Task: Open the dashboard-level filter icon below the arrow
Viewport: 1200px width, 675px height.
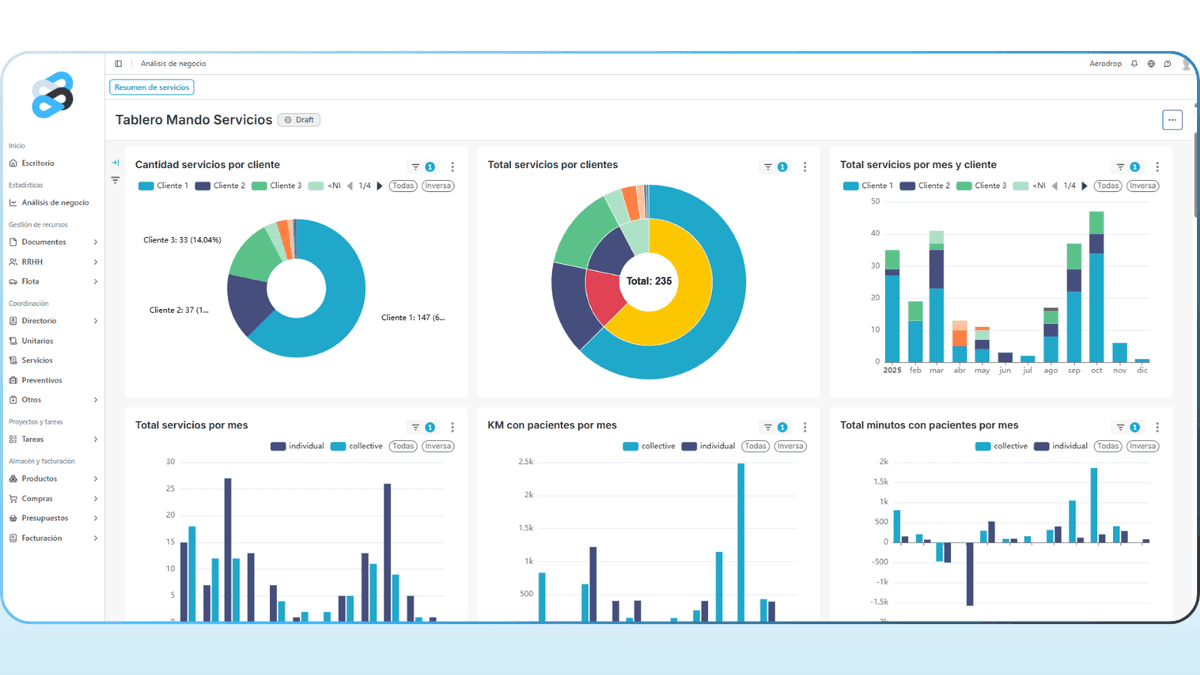Action: click(115, 181)
